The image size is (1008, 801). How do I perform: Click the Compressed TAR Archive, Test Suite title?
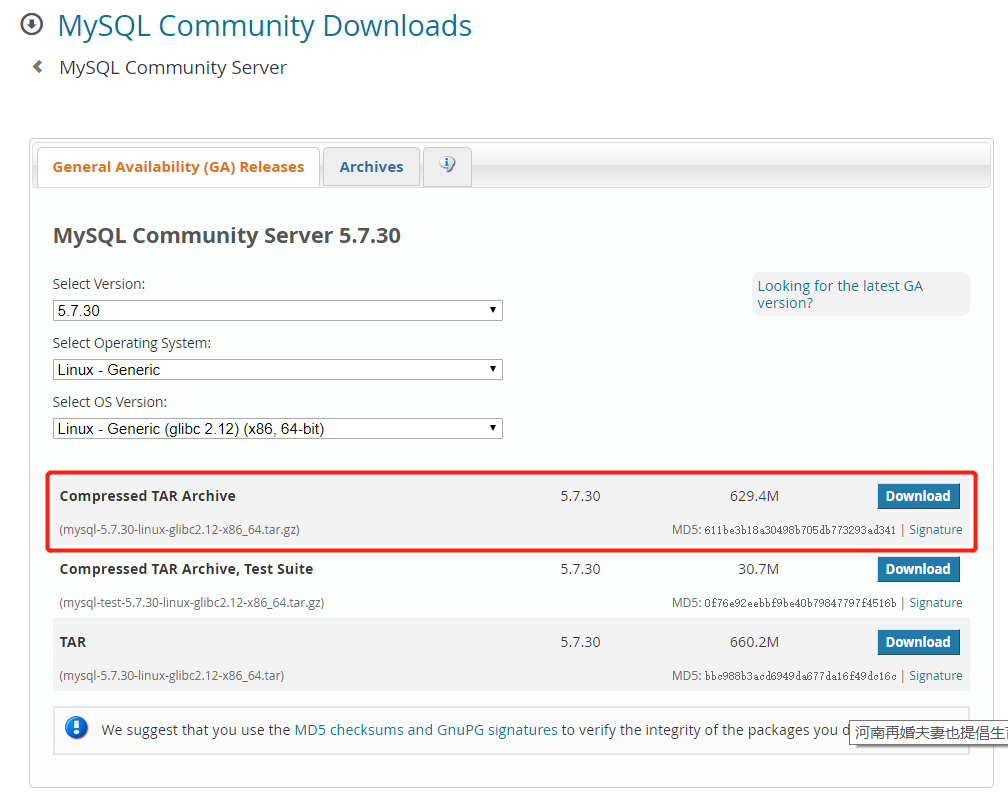tap(186, 570)
